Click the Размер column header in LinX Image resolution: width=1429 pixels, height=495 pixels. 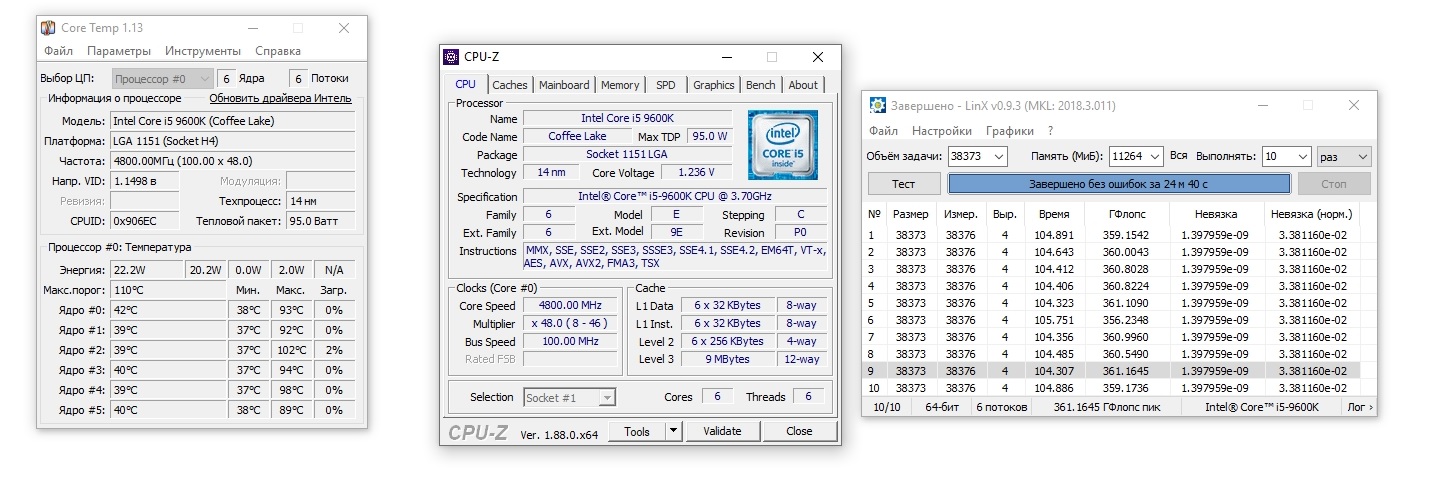[911, 214]
